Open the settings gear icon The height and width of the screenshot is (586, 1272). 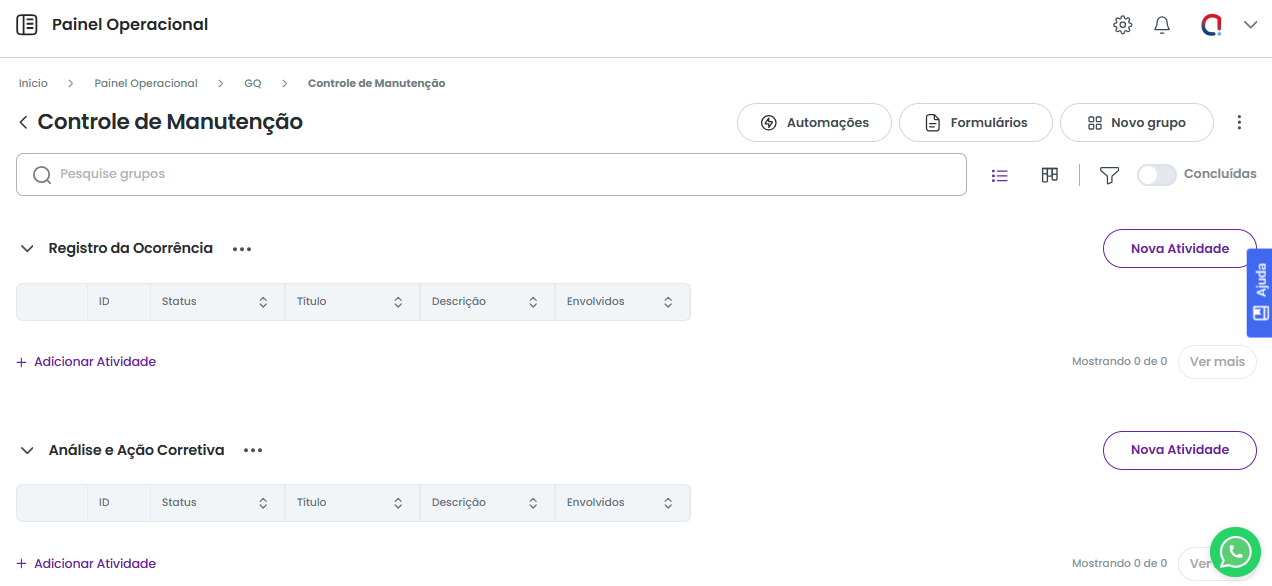tap(1122, 25)
